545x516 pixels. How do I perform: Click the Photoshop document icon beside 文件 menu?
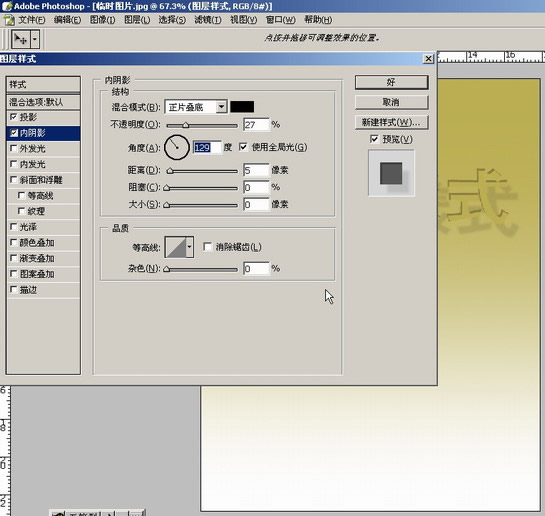[9, 20]
